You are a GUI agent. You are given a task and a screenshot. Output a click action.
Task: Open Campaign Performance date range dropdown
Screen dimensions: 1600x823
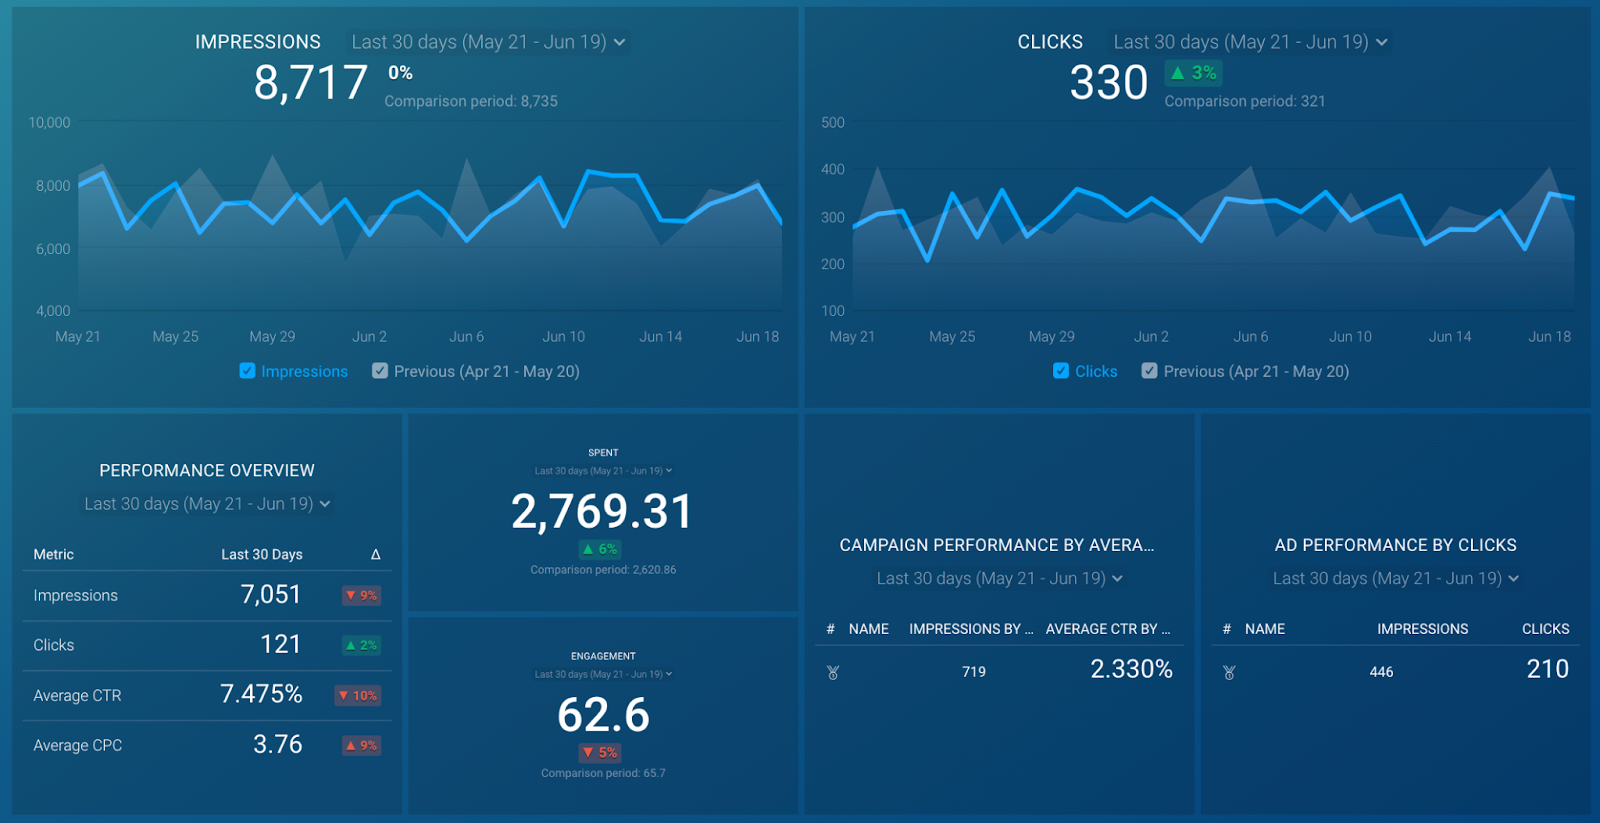[x=999, y=578]
